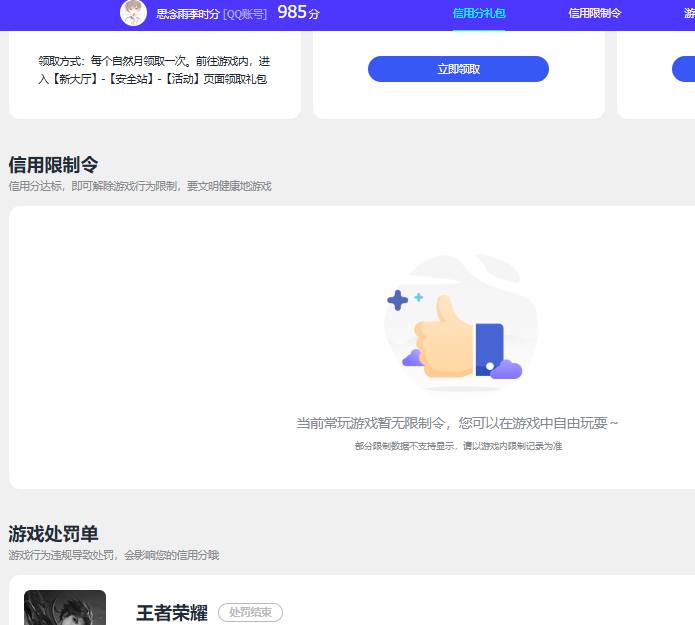The image size is (695, 625).
Task: Click the 游戏处罚单 section heading
Action: [x=53, y=533]
